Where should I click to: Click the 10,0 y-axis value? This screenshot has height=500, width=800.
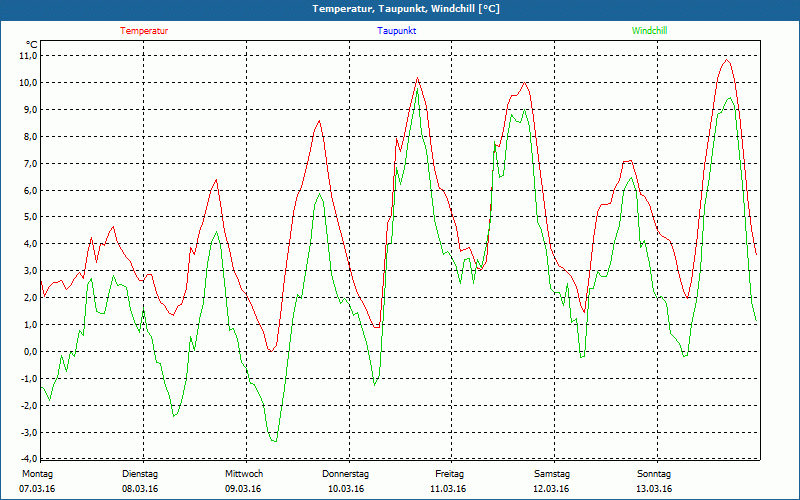coord(29,83)
